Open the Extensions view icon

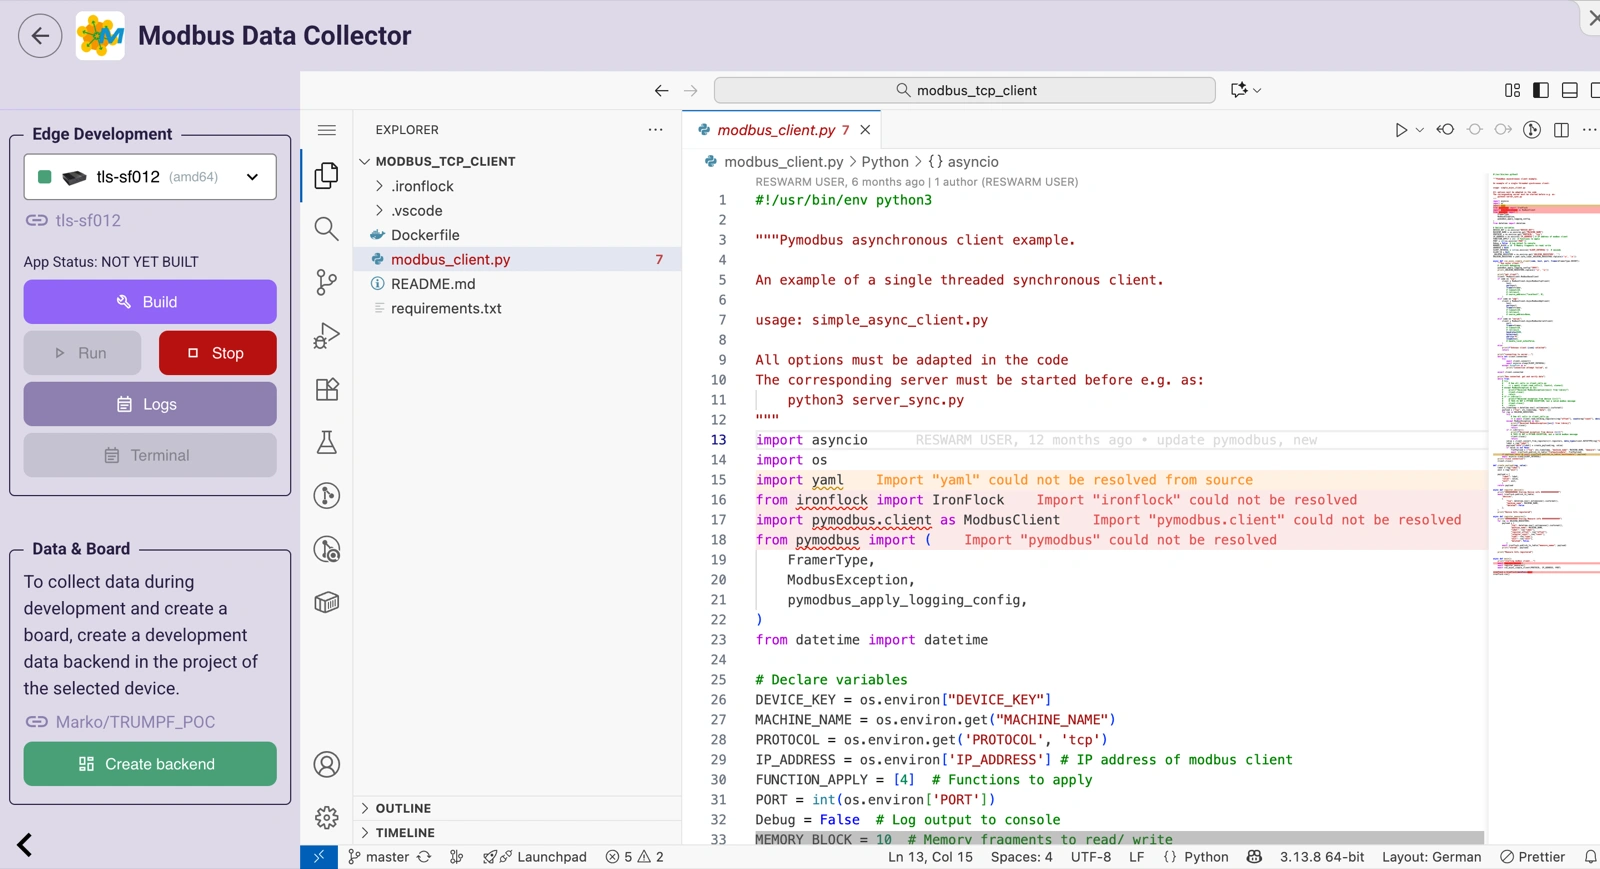coord(326,389)
